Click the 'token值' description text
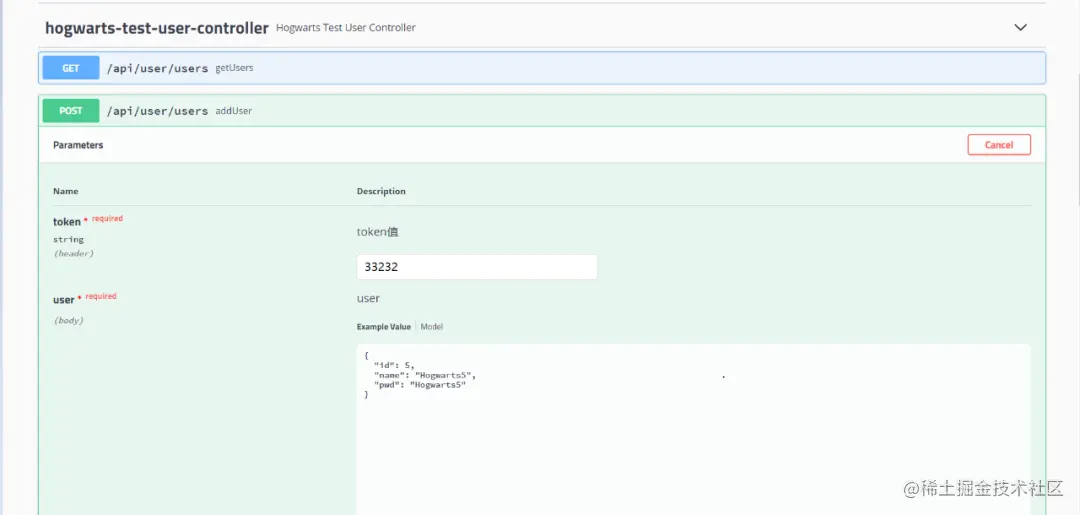The image size is (1080, 515). pos(377,232)
